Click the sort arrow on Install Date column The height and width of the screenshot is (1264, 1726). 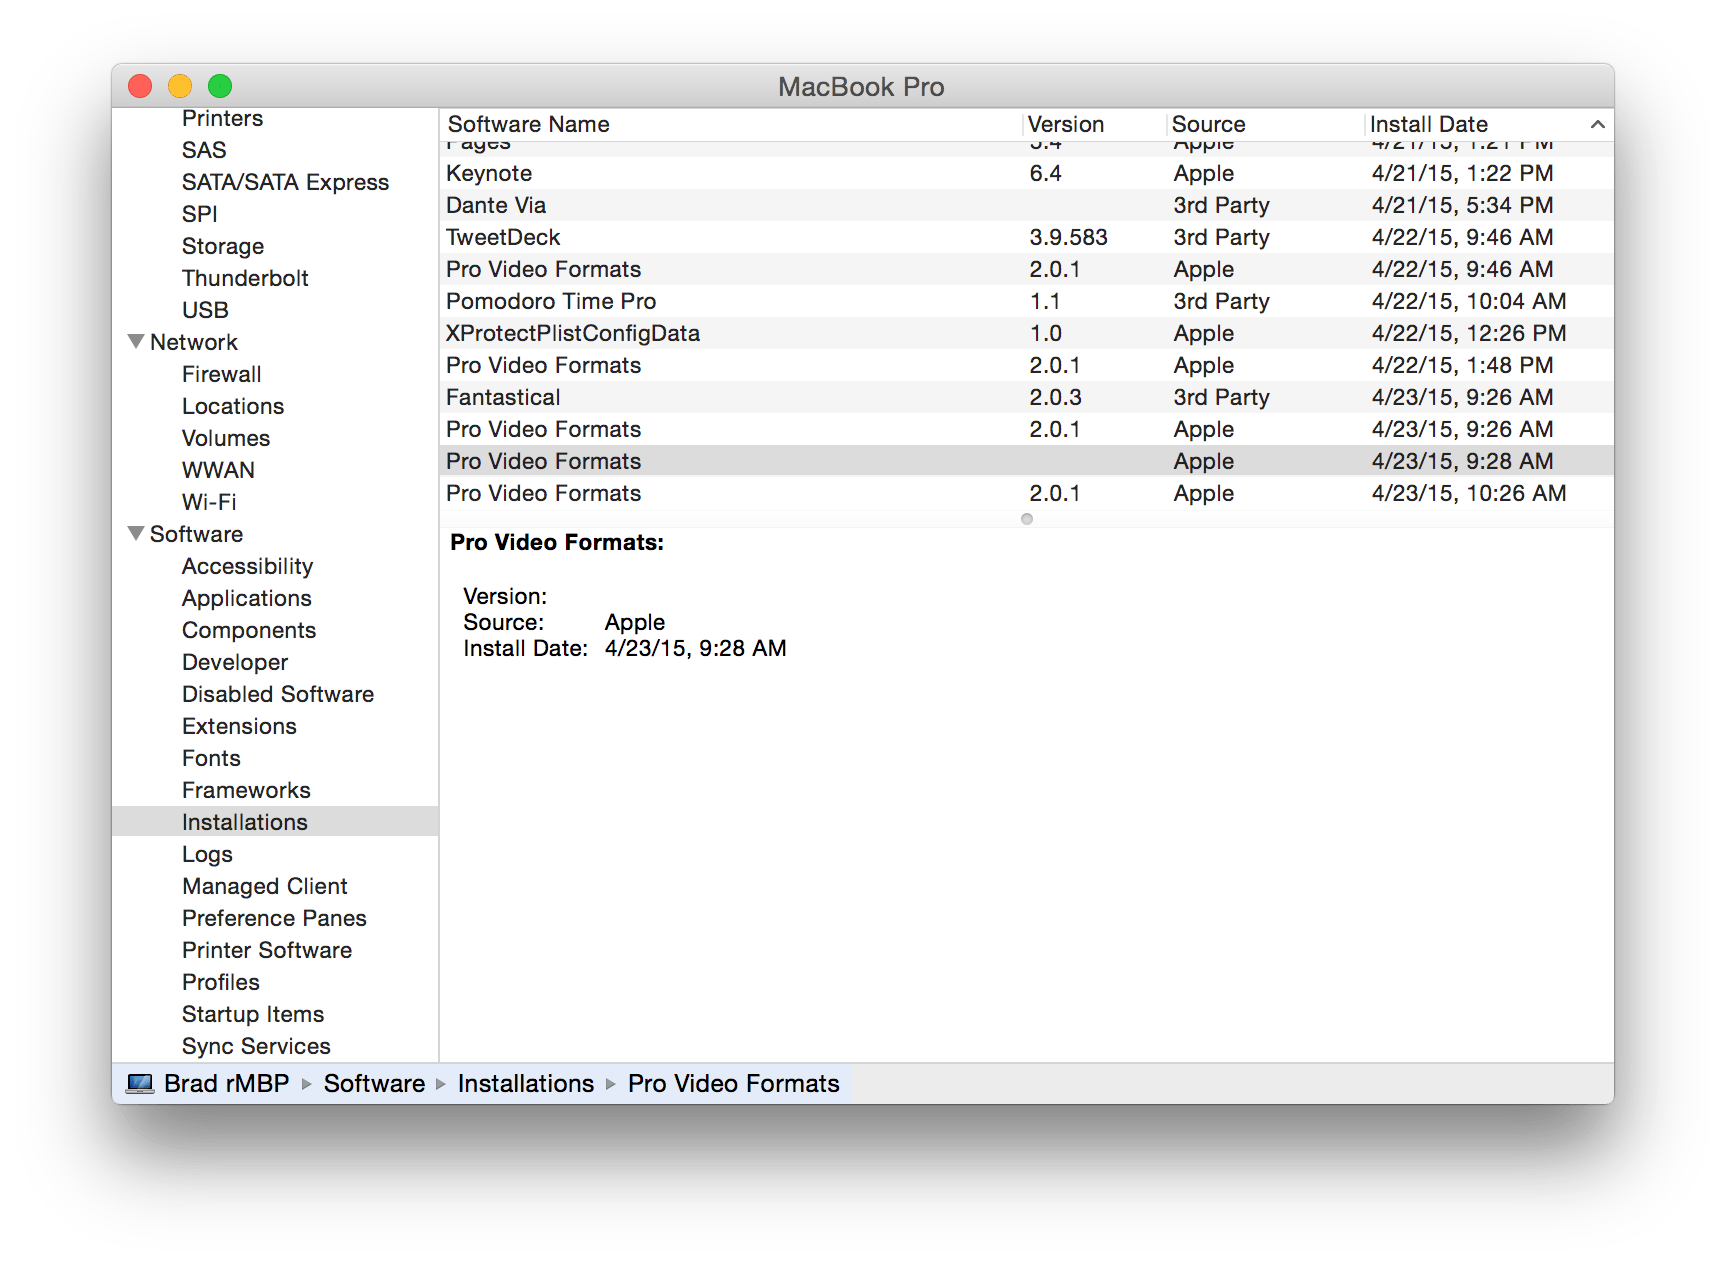(1597, 124)
